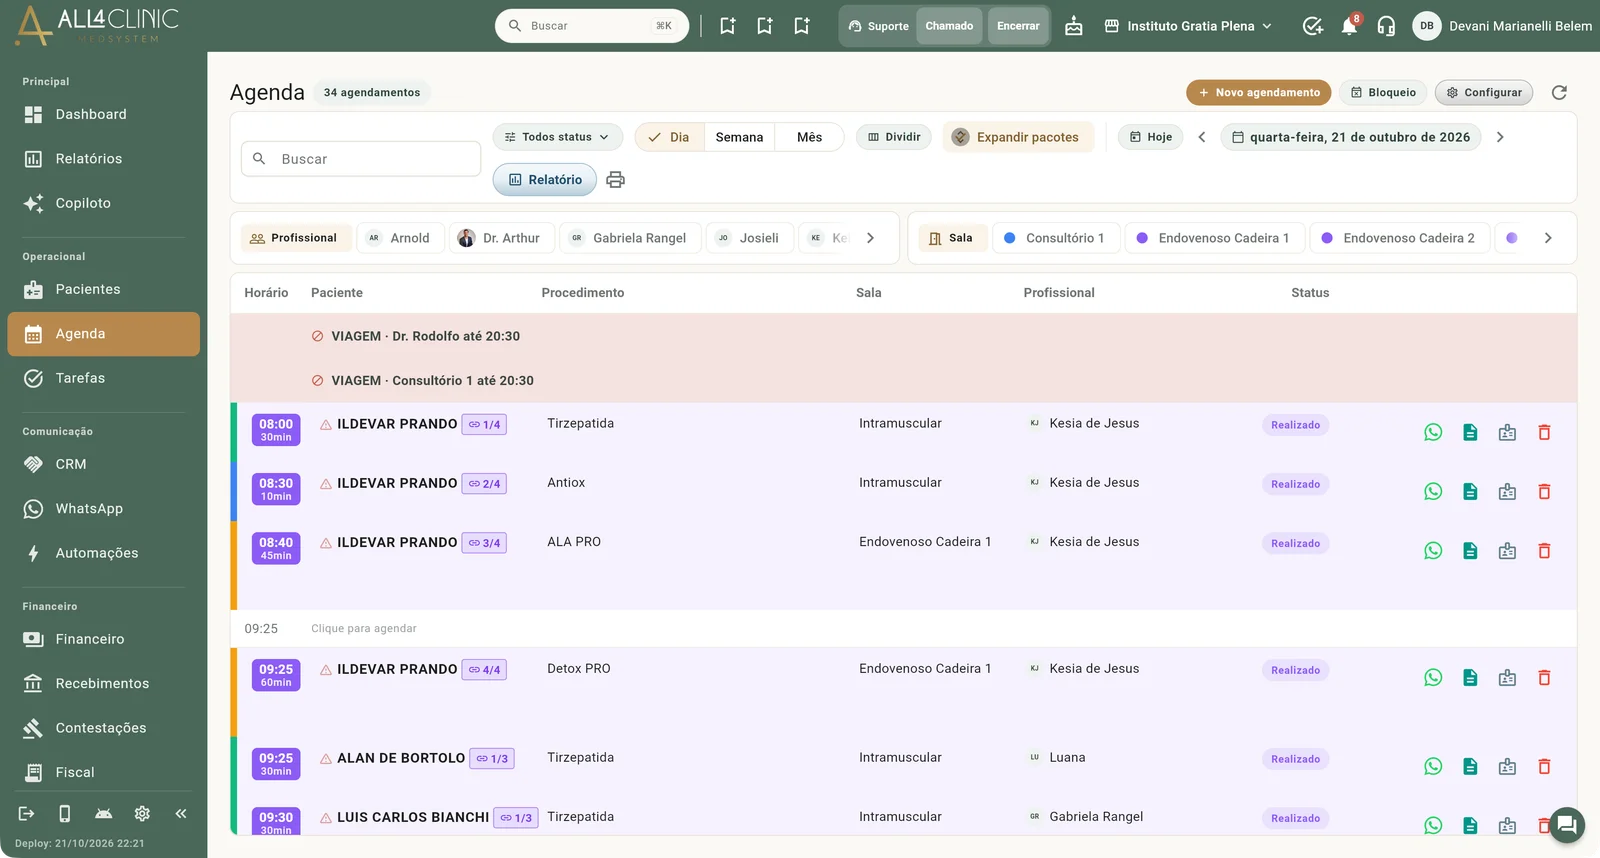
Task: Open WhatsApp for the ALAN DE BORTOLO appointment
Action: pos(1433,766)
